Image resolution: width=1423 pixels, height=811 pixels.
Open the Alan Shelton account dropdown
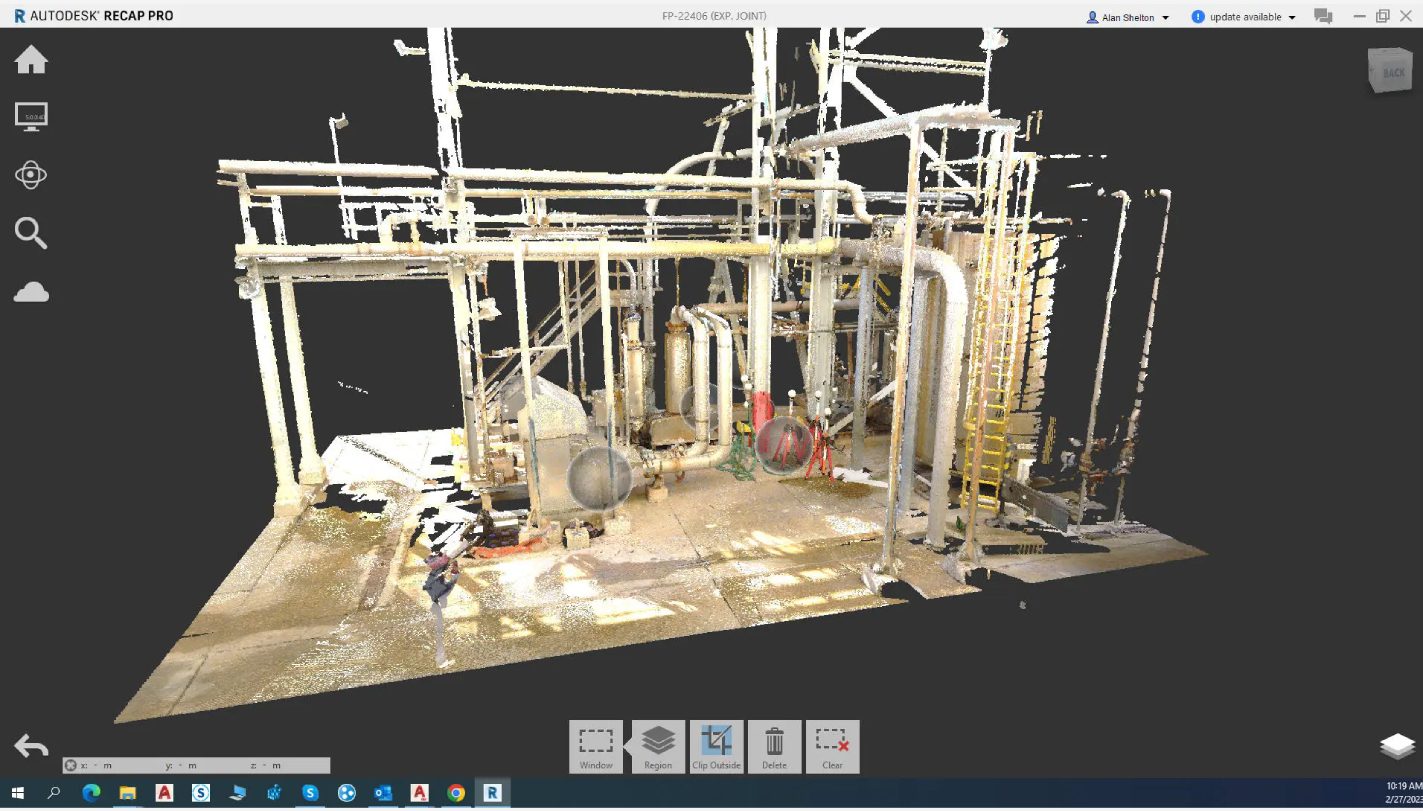[1128, 17]
